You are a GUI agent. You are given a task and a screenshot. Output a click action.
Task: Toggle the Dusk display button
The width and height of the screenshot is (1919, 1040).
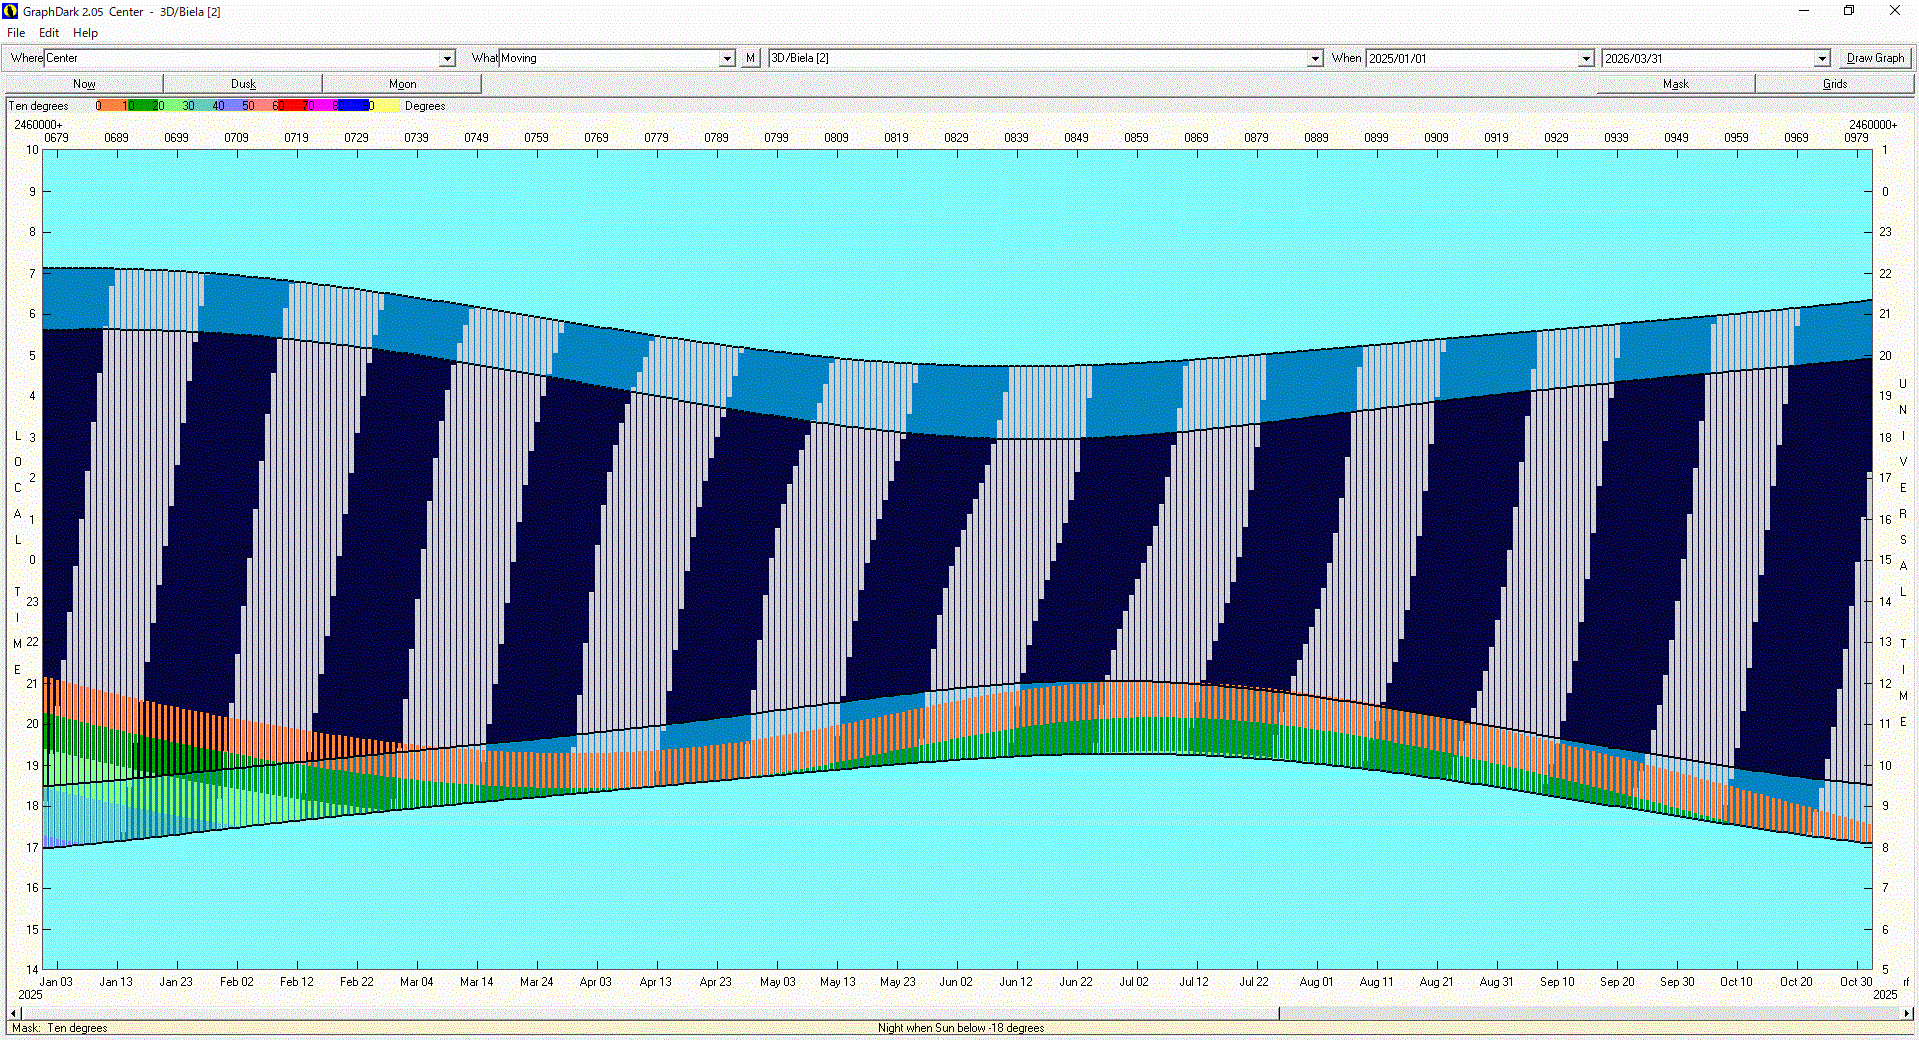[243, 84]
